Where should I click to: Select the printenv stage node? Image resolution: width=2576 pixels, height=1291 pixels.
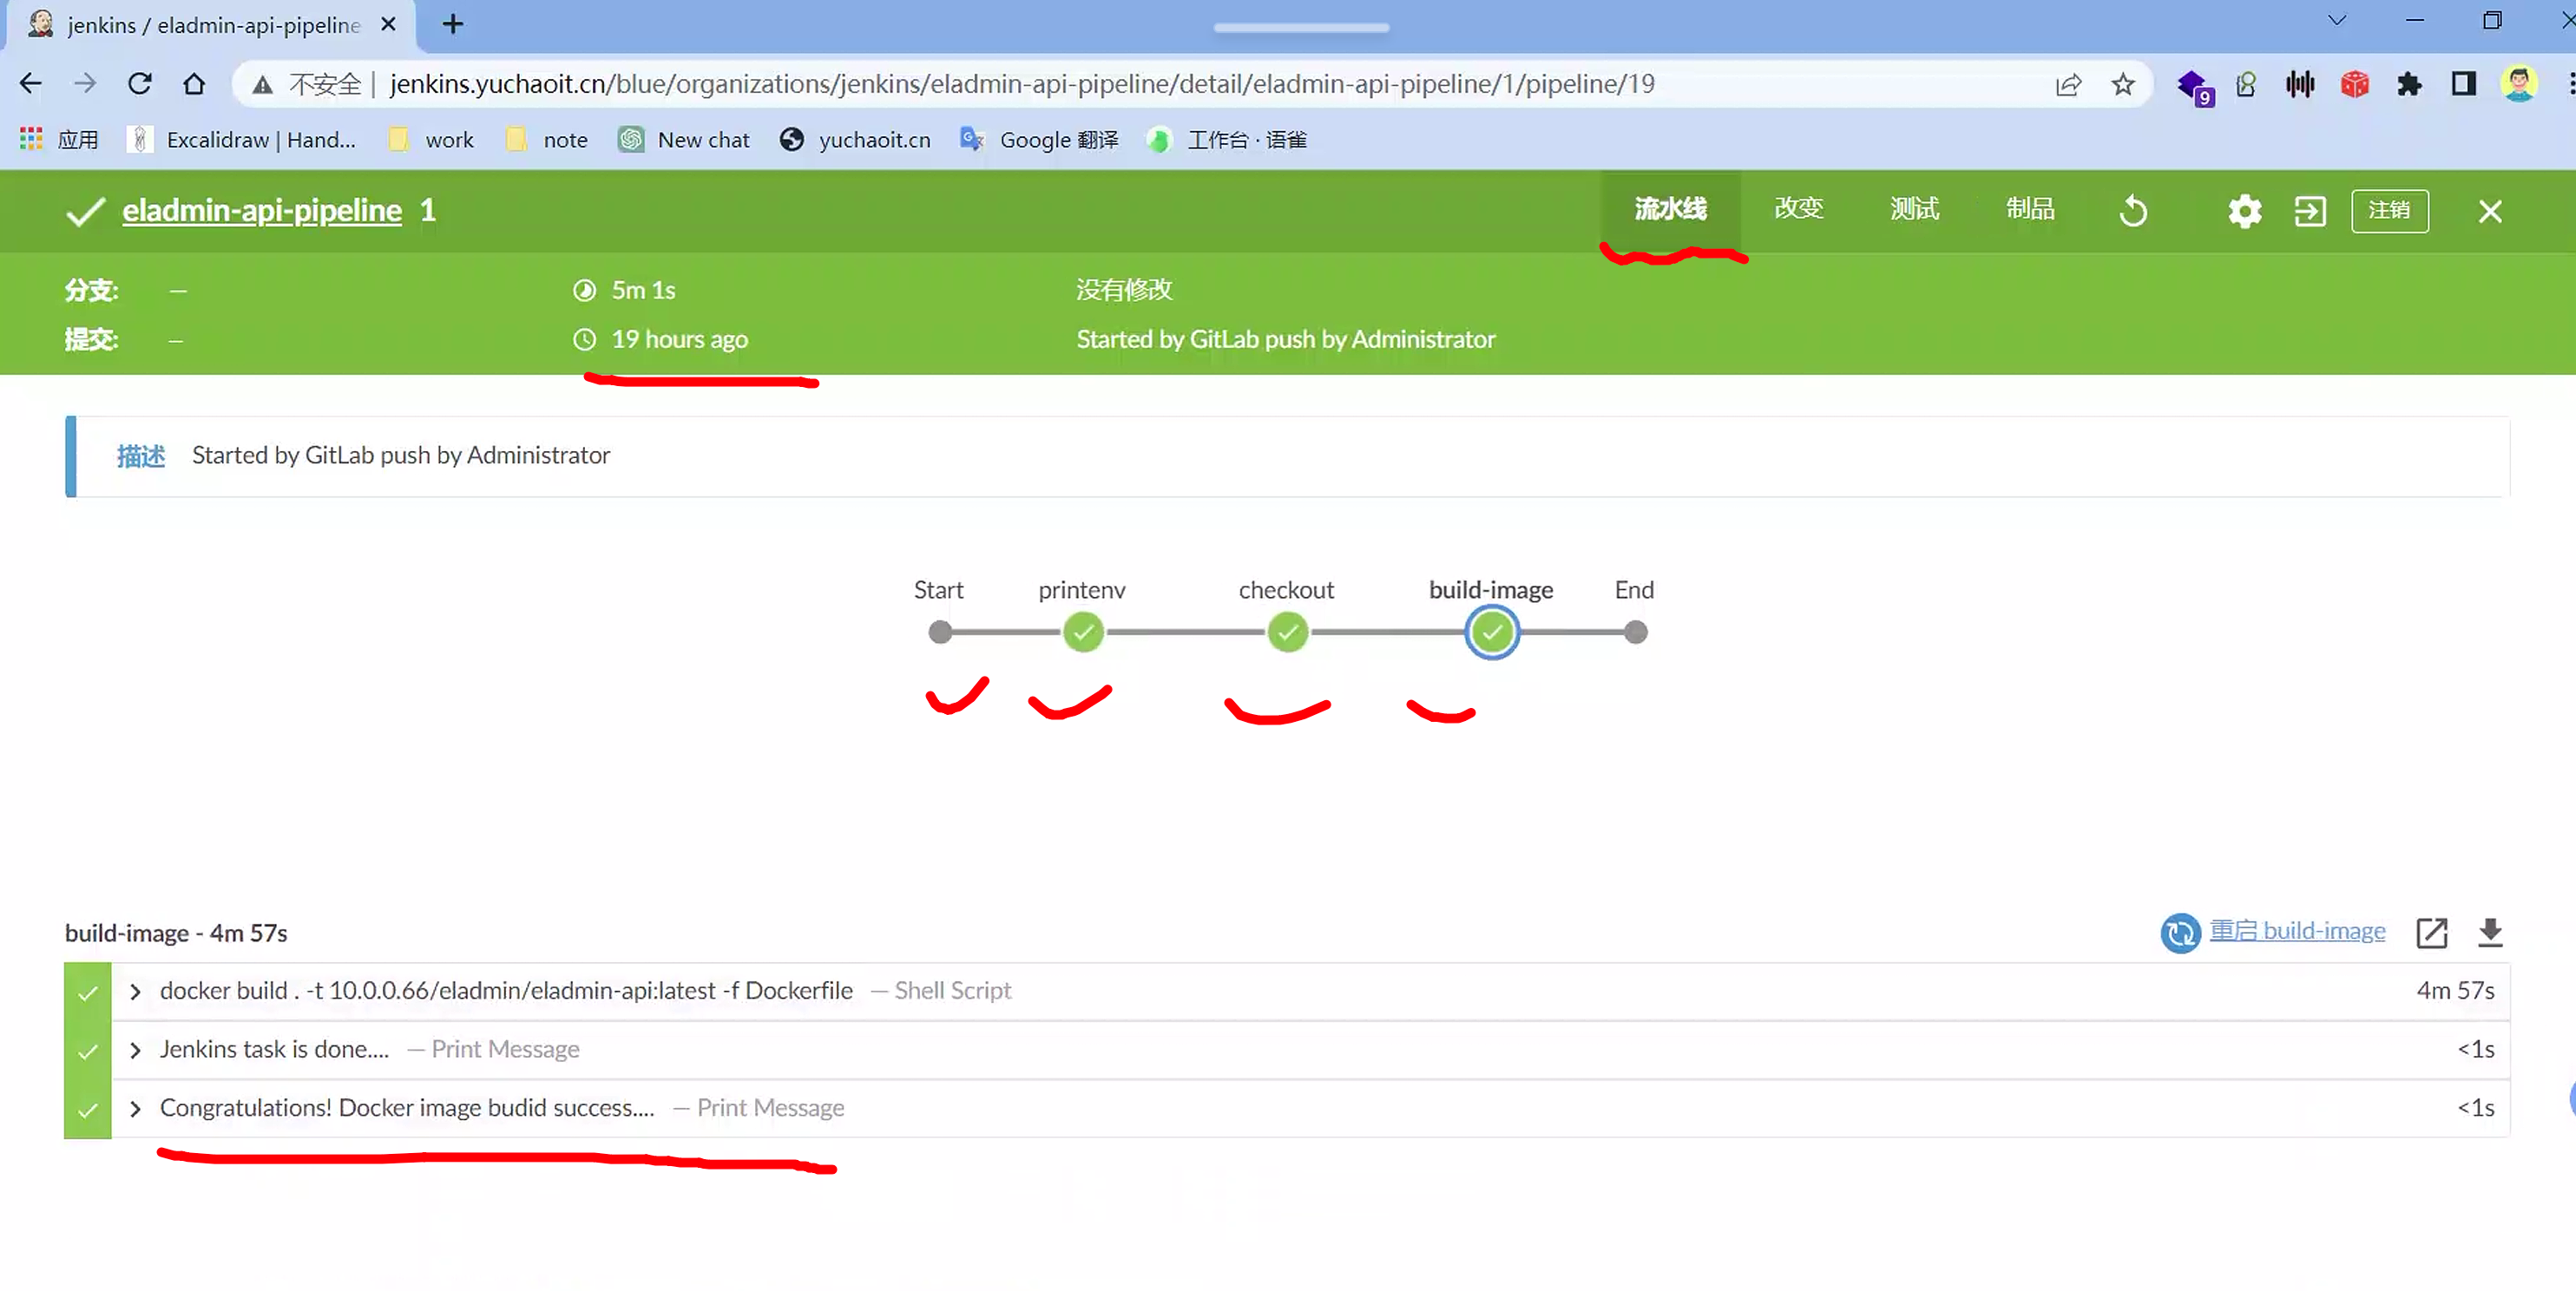[x=1083, y=632]
